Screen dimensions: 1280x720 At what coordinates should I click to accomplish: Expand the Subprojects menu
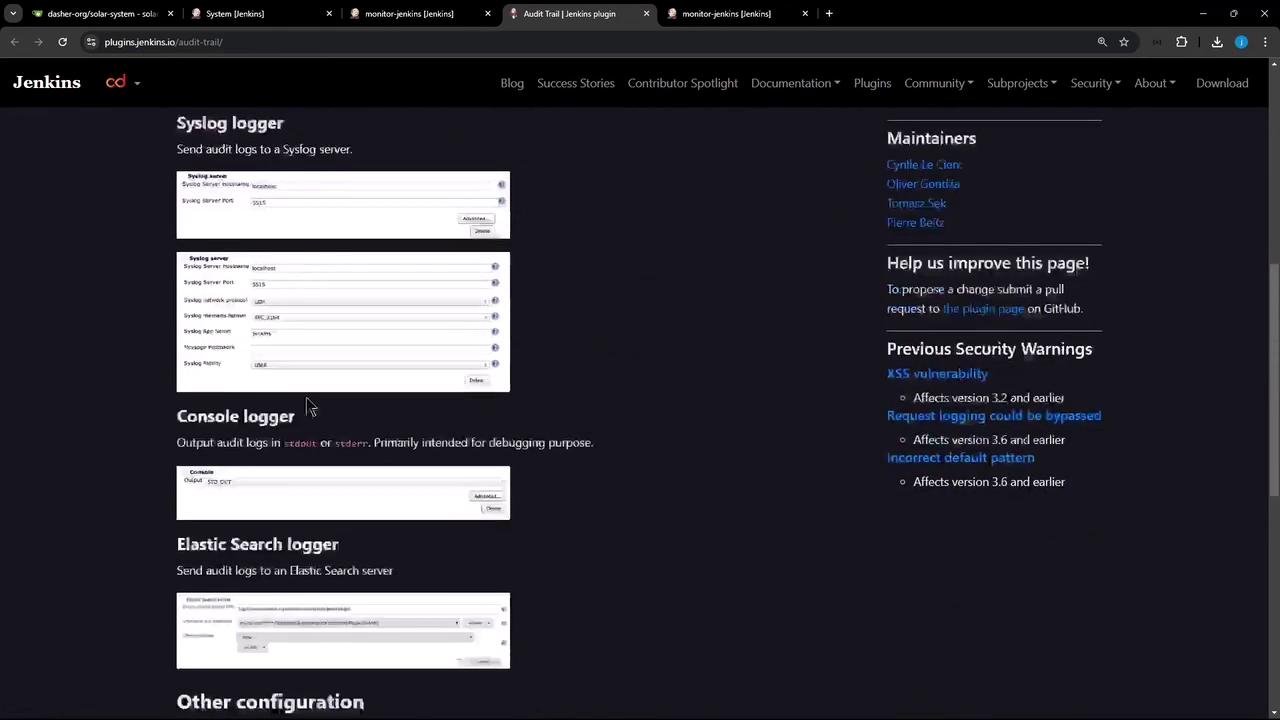pos(1022,83)
